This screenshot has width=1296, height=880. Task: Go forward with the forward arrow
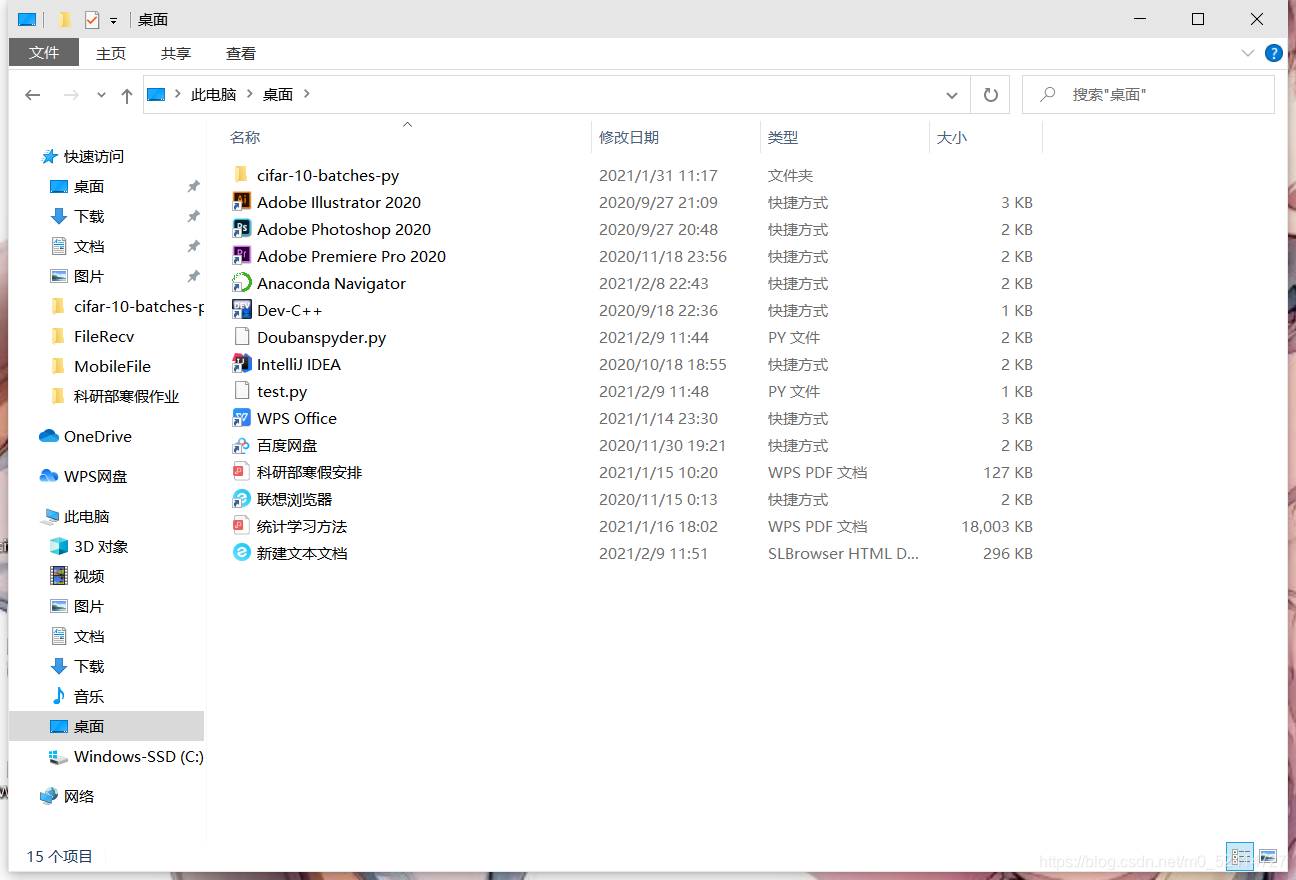tap(71, 95)
